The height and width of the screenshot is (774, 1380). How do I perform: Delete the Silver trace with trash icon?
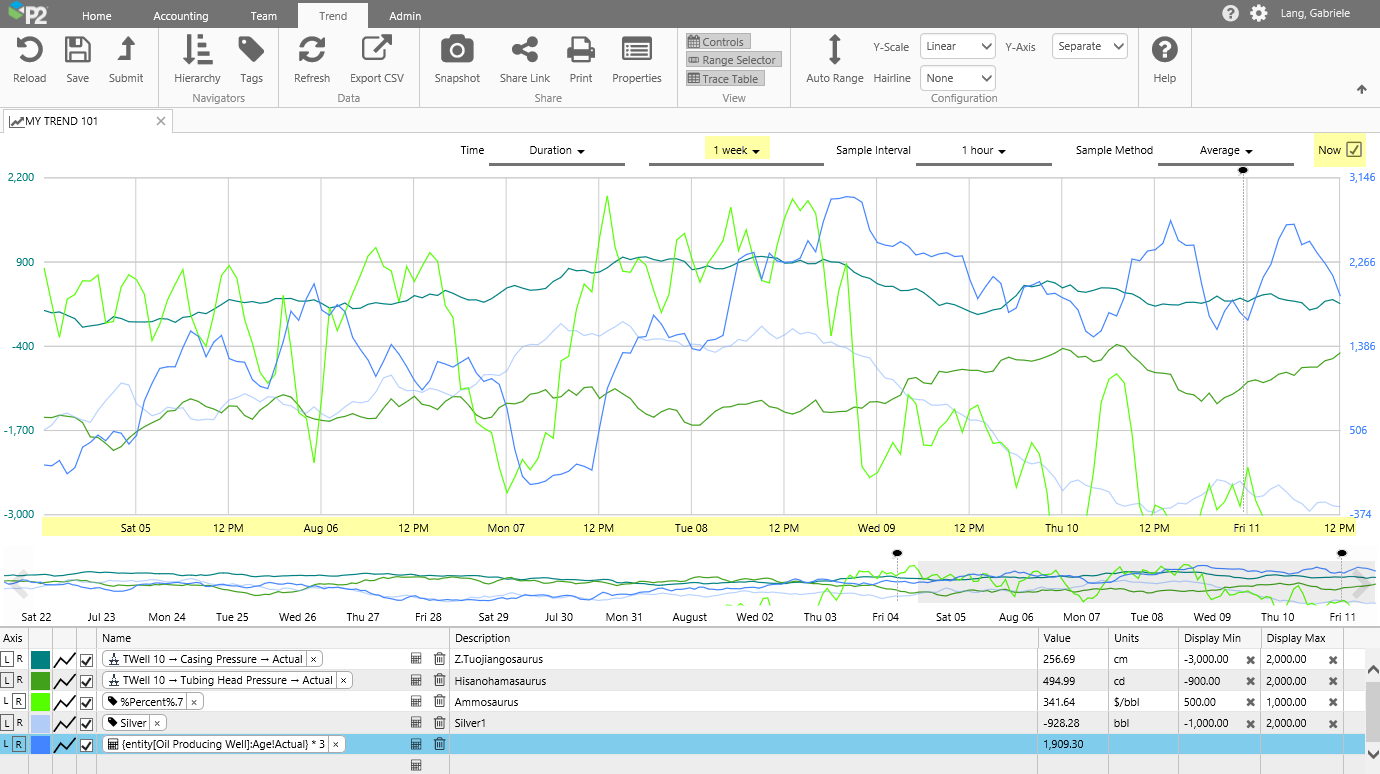439,723
